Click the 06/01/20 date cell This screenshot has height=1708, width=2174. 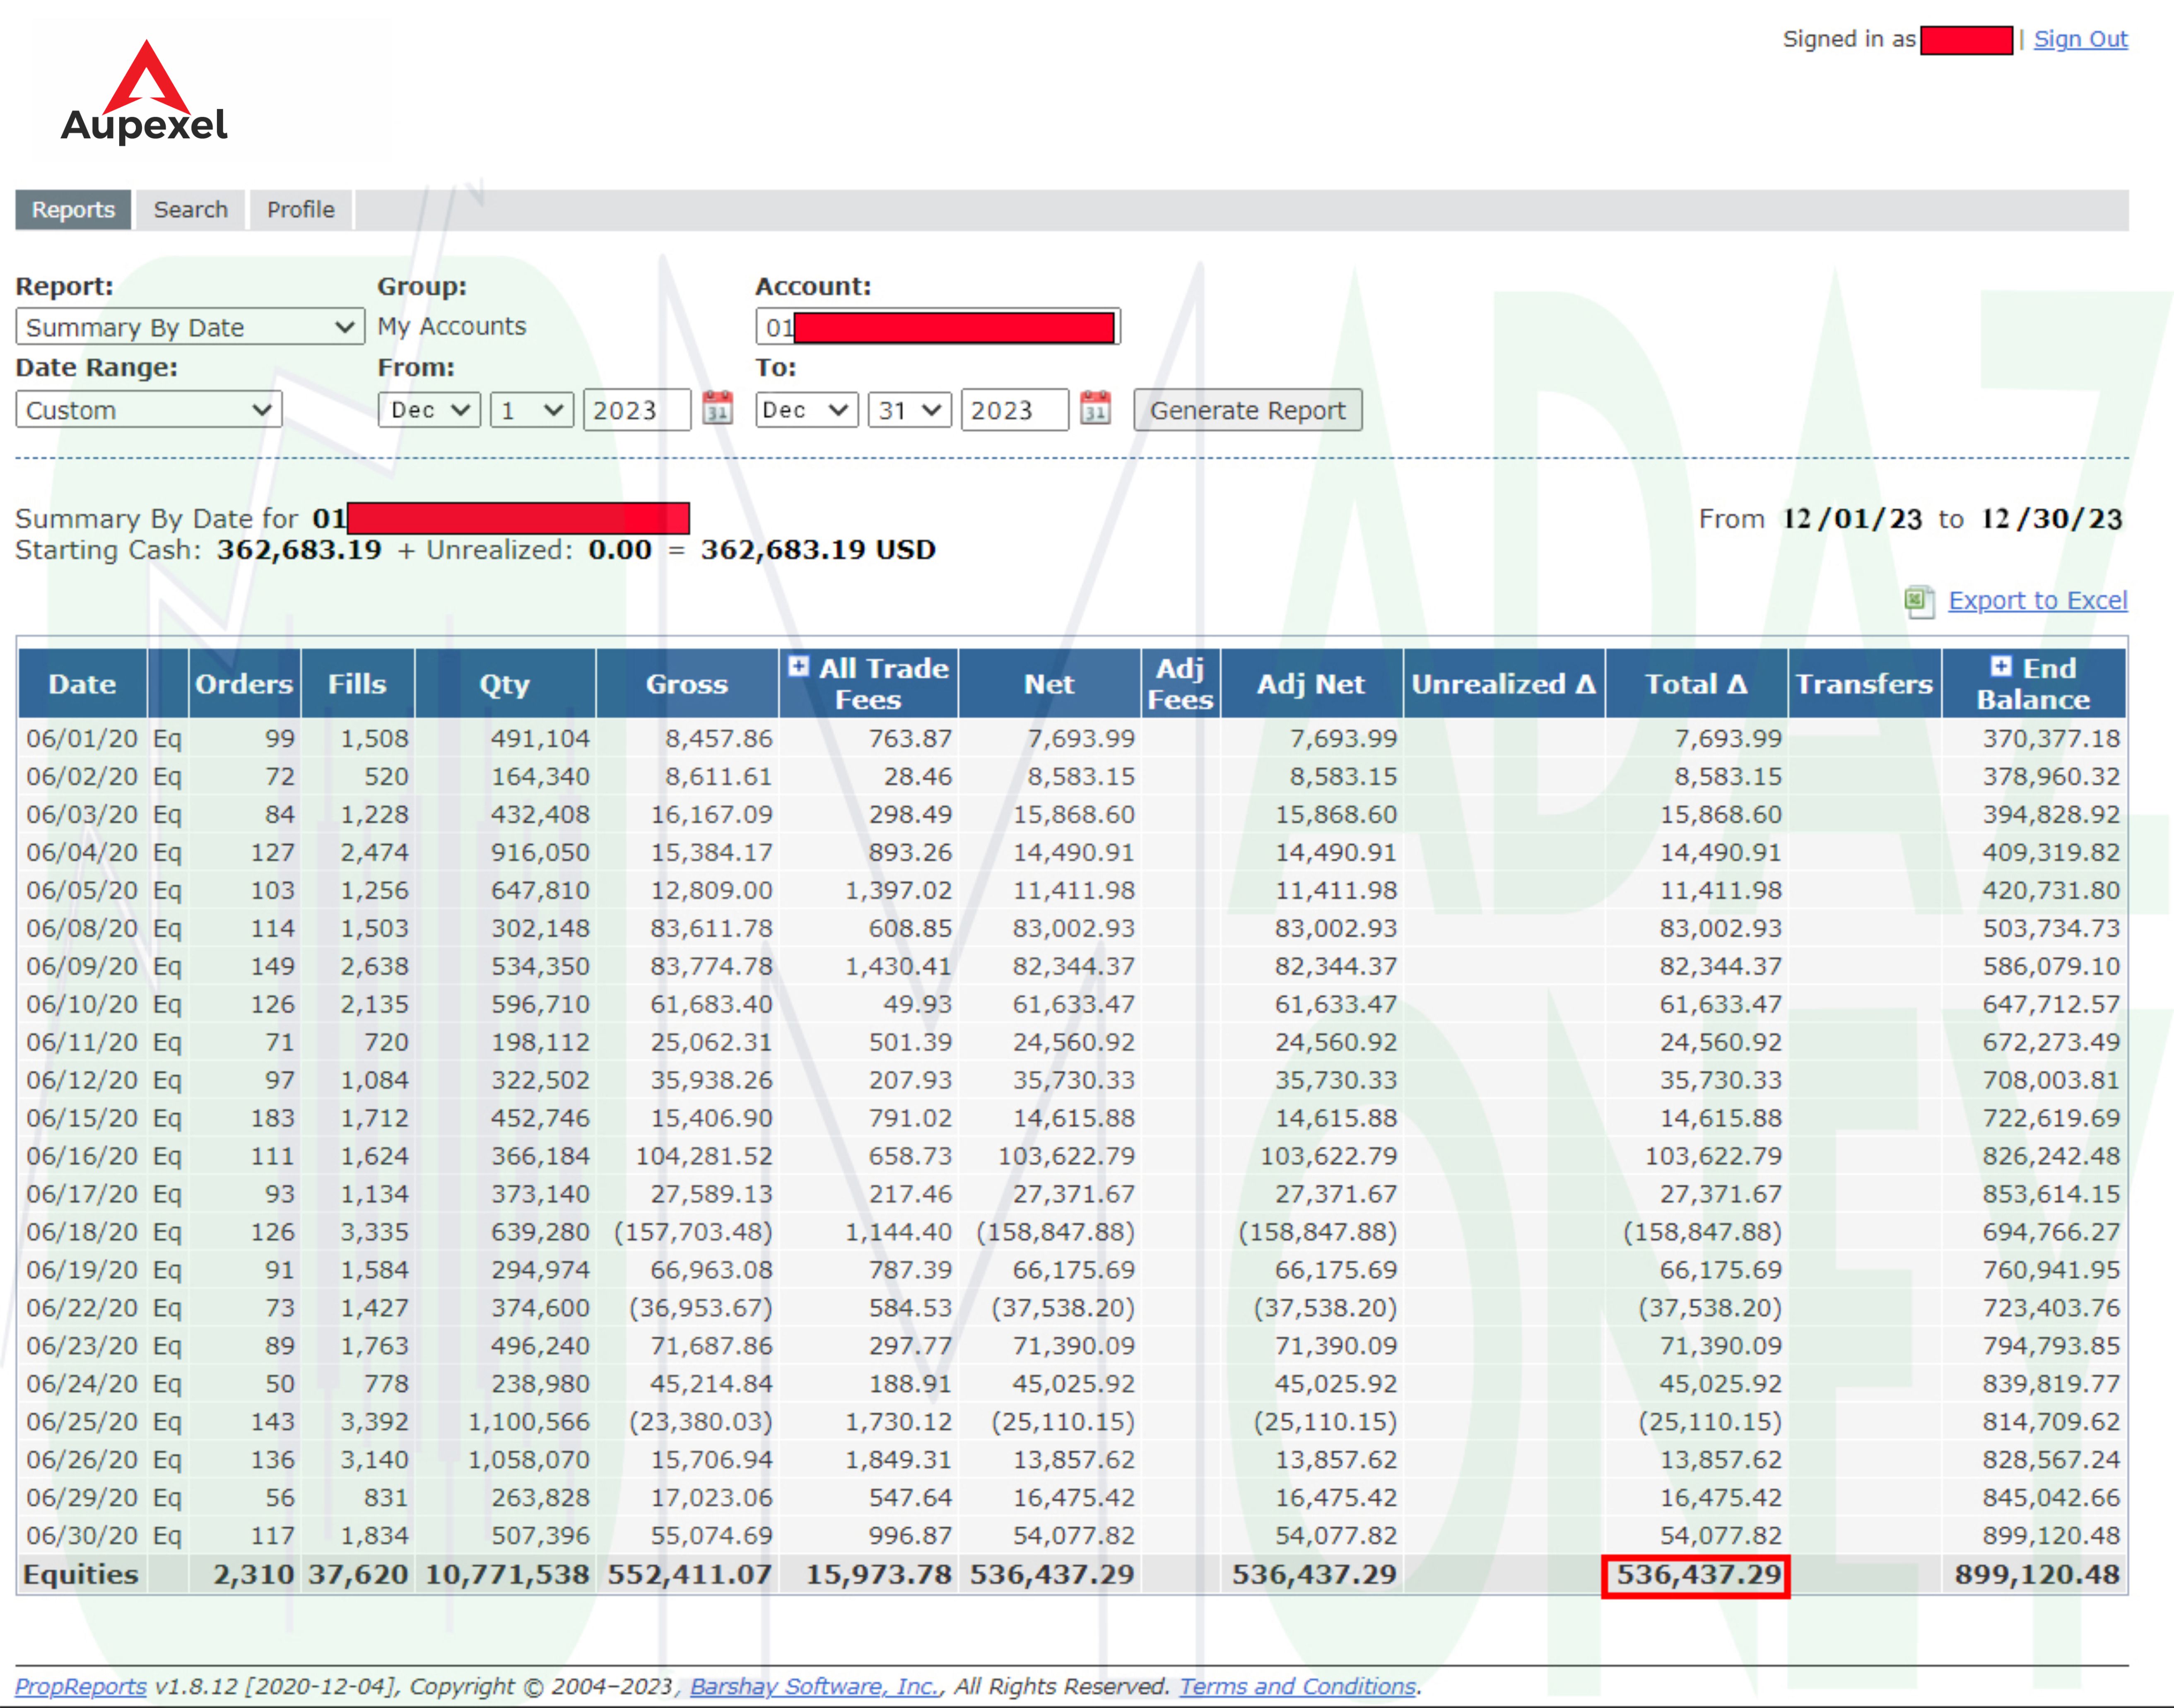click(x=82, y=739)
